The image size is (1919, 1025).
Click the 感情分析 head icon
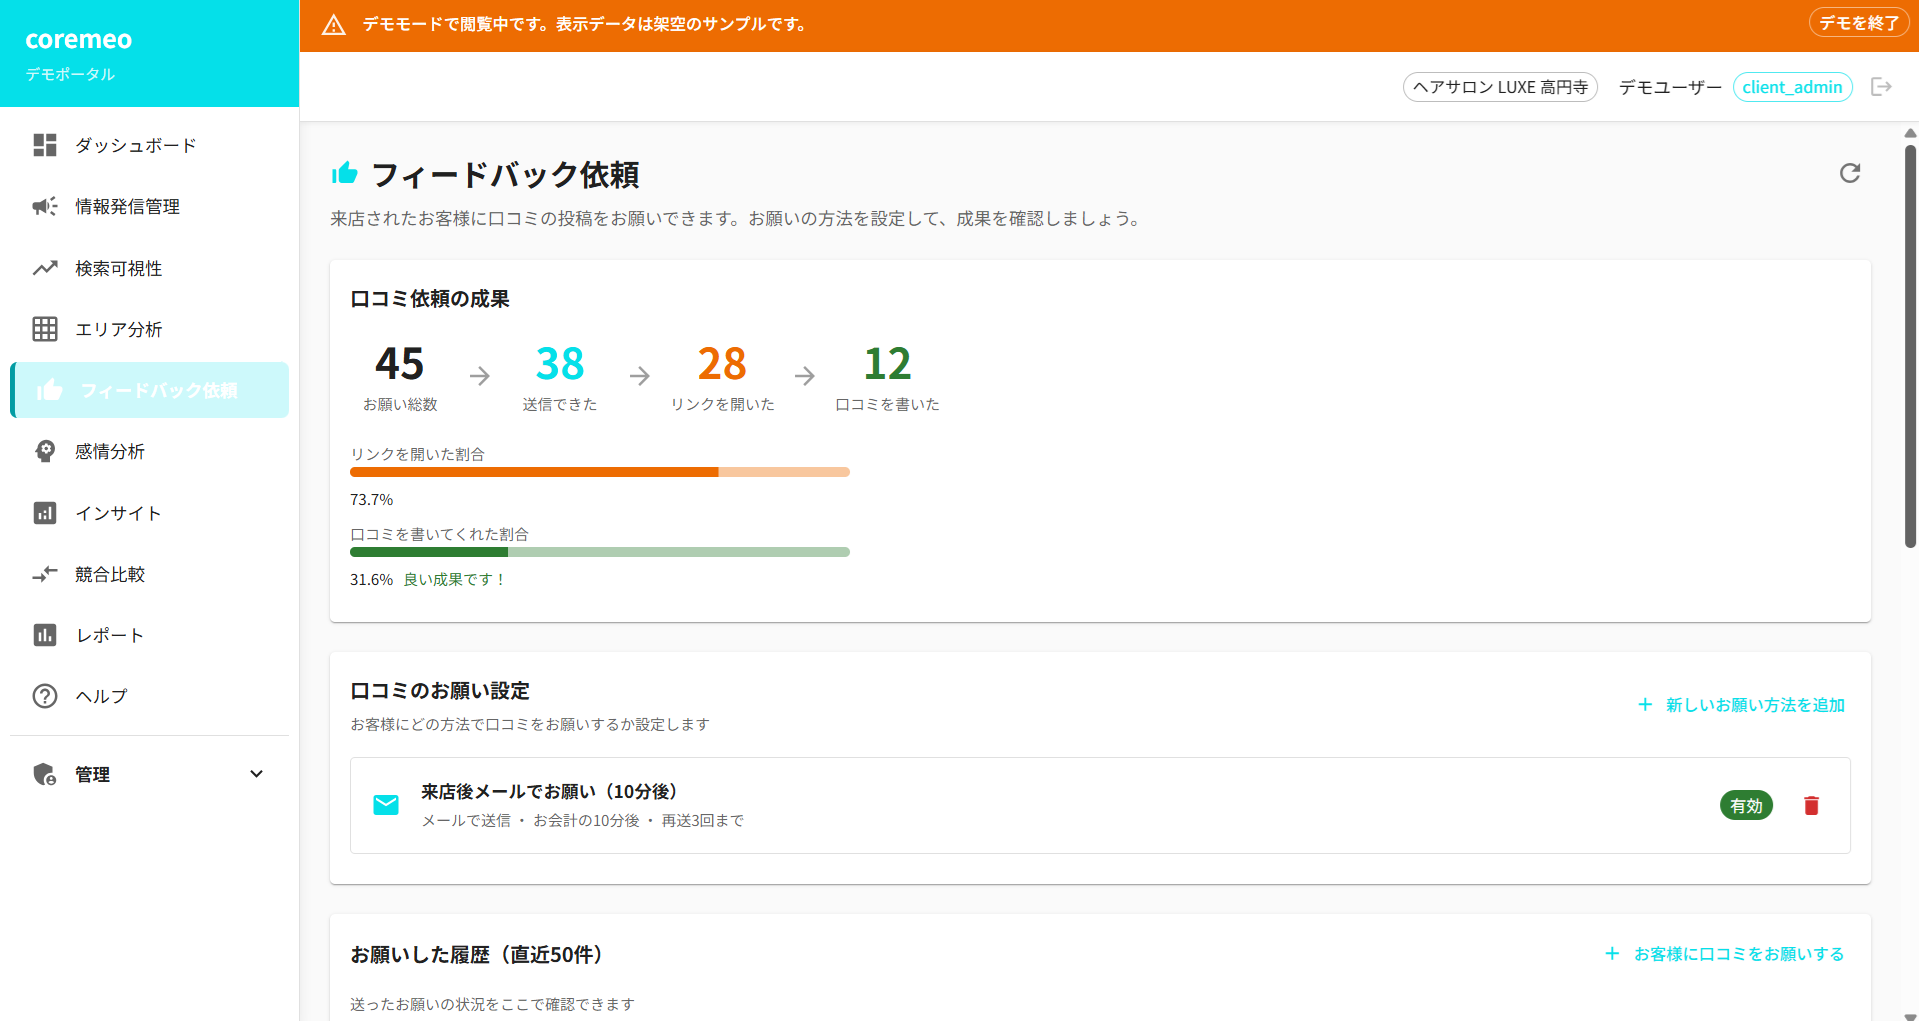click(45, 451)
